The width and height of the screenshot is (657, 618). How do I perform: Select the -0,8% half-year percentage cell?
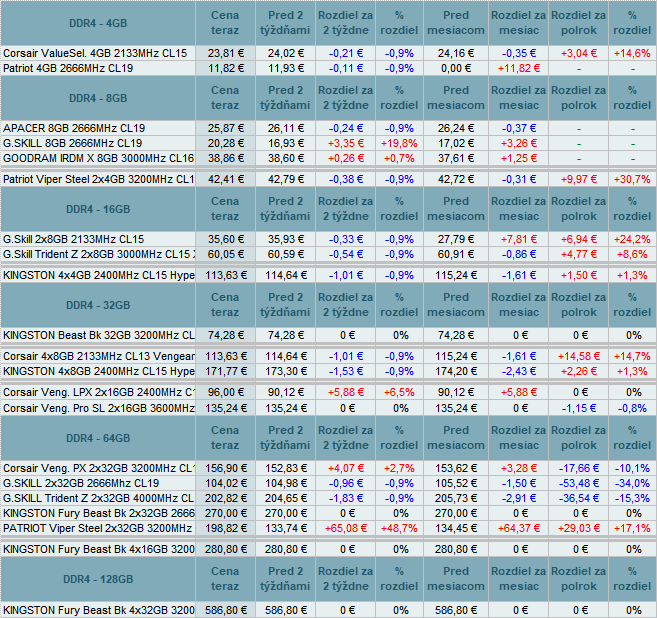[x=632, y=408]
